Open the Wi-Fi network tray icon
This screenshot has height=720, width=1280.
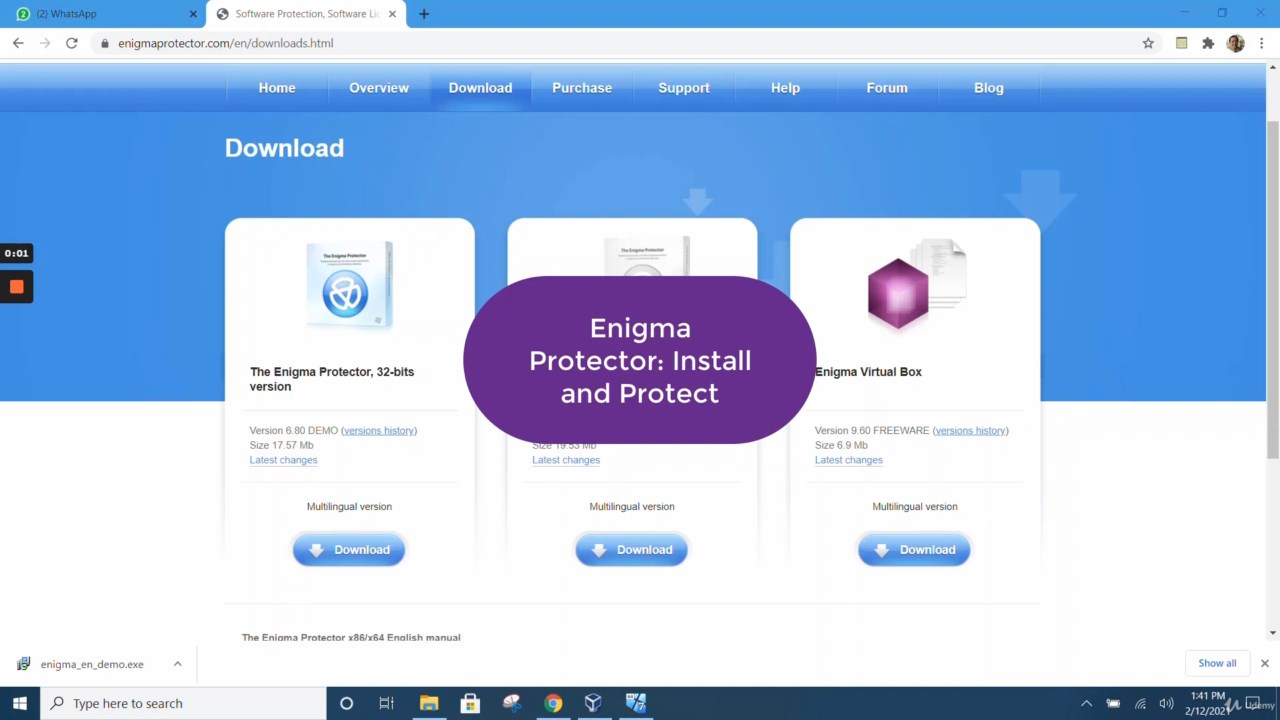tap(1140, 703)
